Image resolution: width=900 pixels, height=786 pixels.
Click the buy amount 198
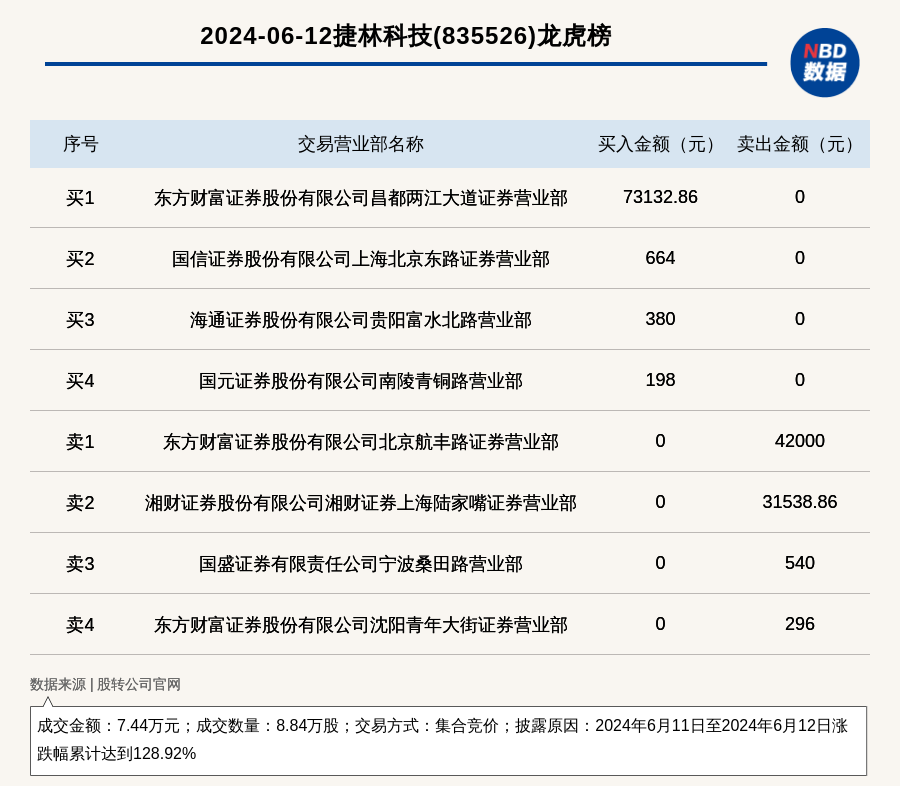click(x=660, y=380)
